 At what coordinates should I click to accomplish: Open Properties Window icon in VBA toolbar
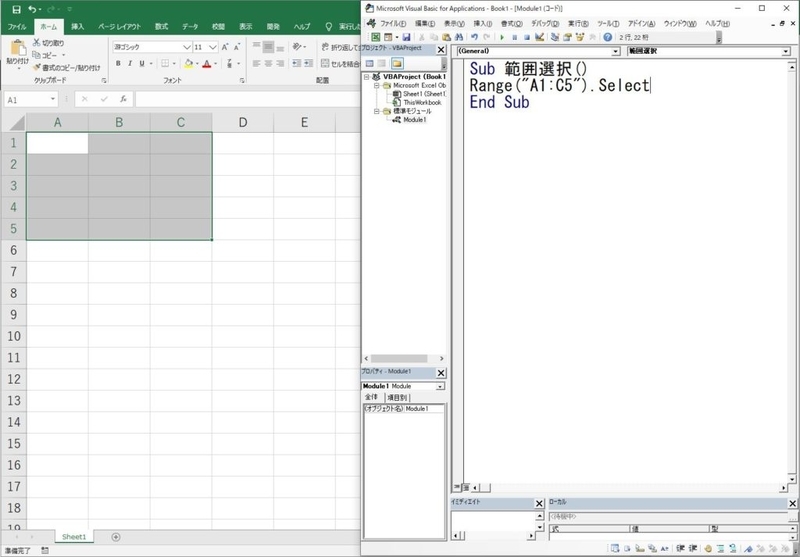[567, 37]
